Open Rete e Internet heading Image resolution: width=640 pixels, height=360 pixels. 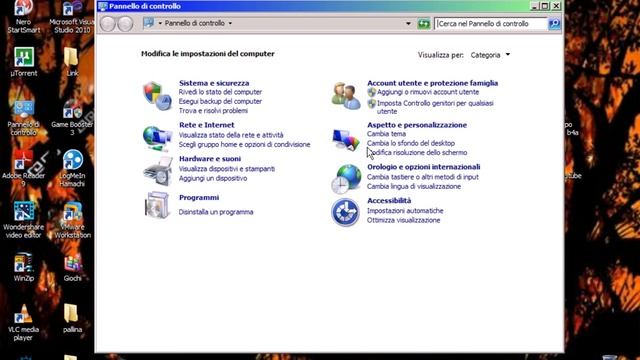pyautogui.click(x=207, y=125)
